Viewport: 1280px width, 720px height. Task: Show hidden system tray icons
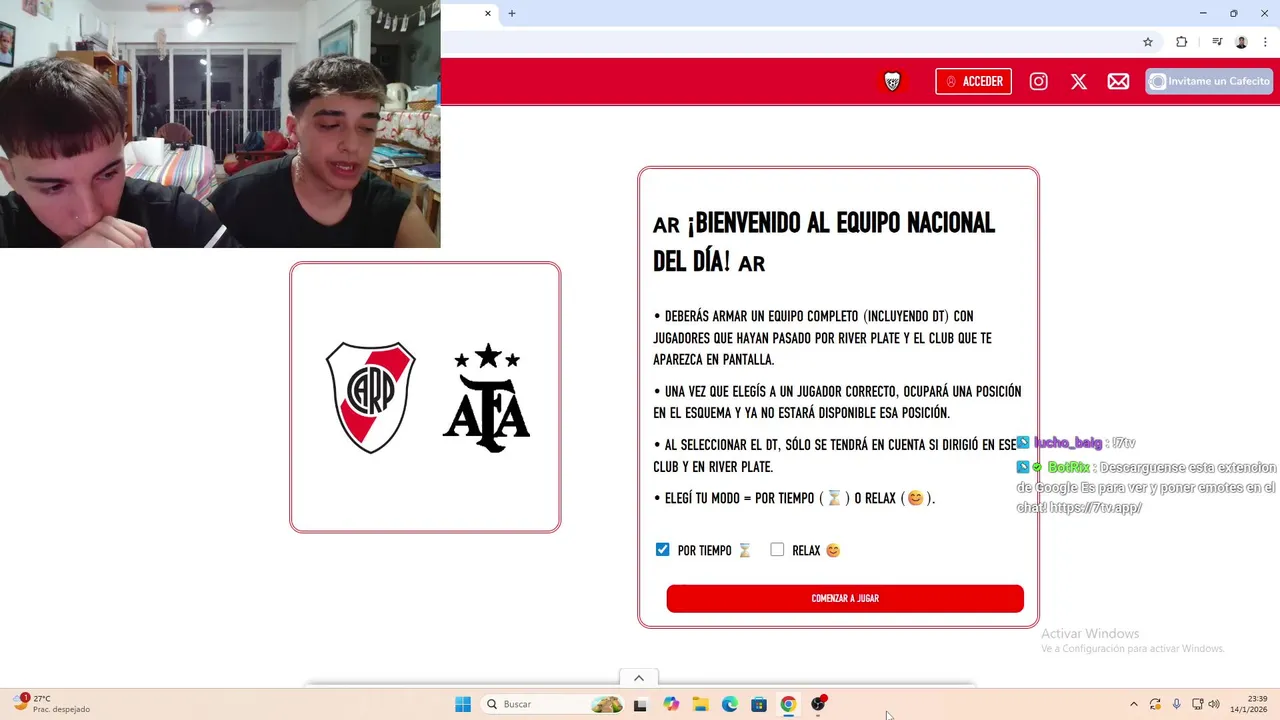[x=1133, y=704]
